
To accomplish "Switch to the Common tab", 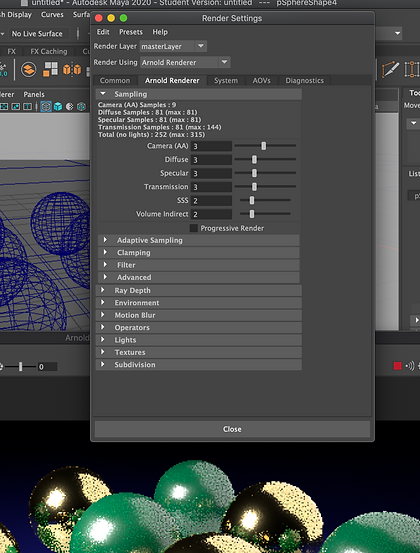I will point(115,80).
